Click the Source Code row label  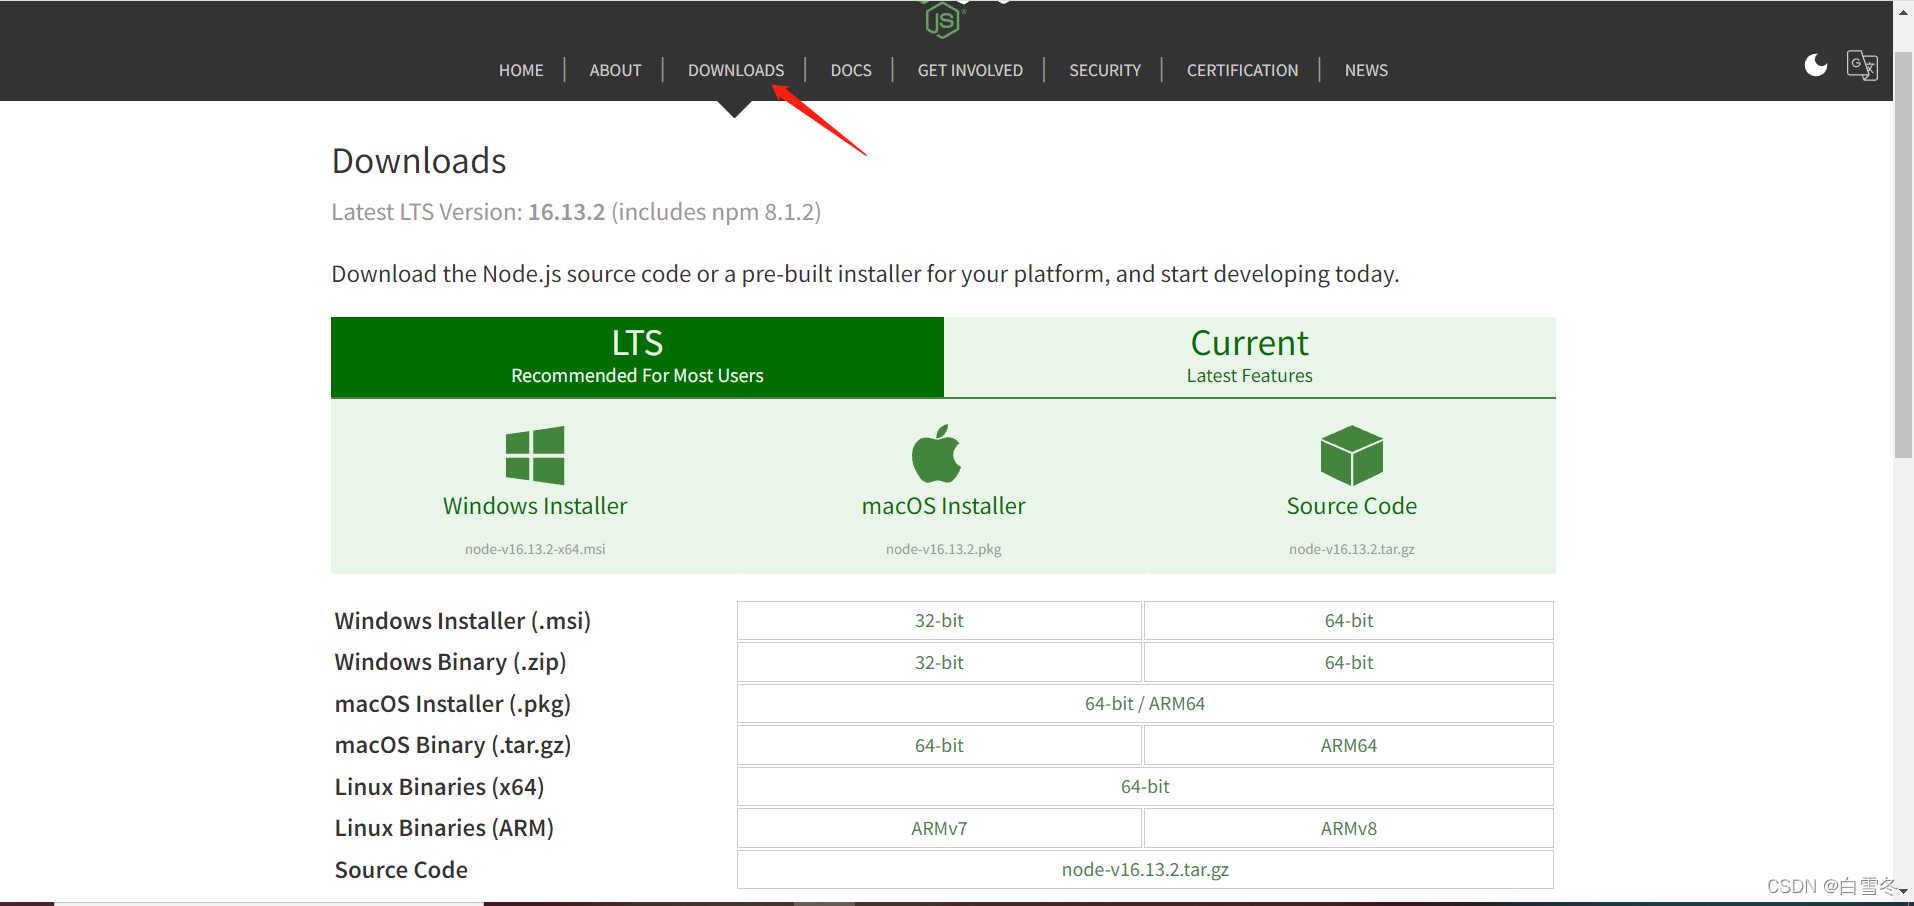click(401, 870)
